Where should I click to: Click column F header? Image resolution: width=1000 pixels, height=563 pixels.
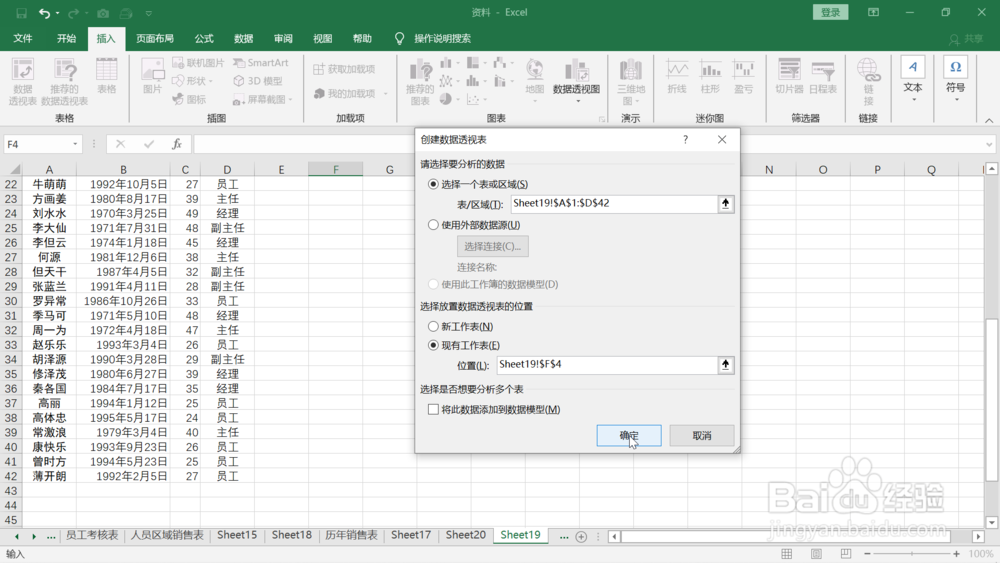335,170
